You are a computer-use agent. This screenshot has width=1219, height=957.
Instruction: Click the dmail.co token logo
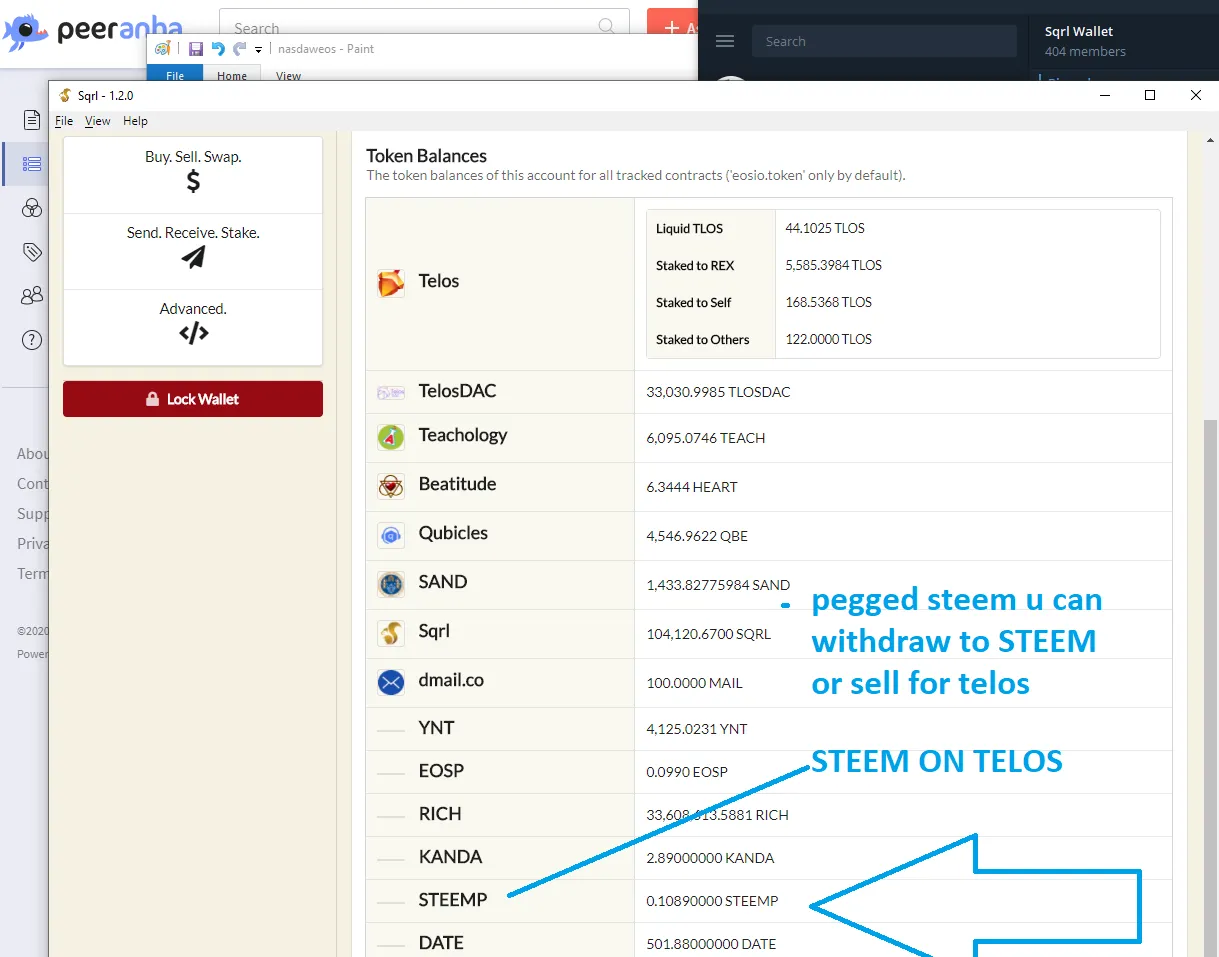point(391,682)
